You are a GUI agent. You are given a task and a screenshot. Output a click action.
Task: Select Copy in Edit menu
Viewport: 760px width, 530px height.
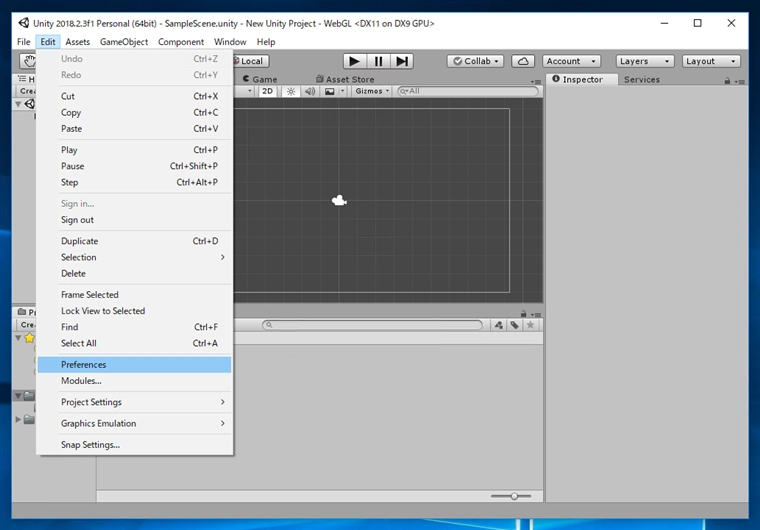(134, 112)
